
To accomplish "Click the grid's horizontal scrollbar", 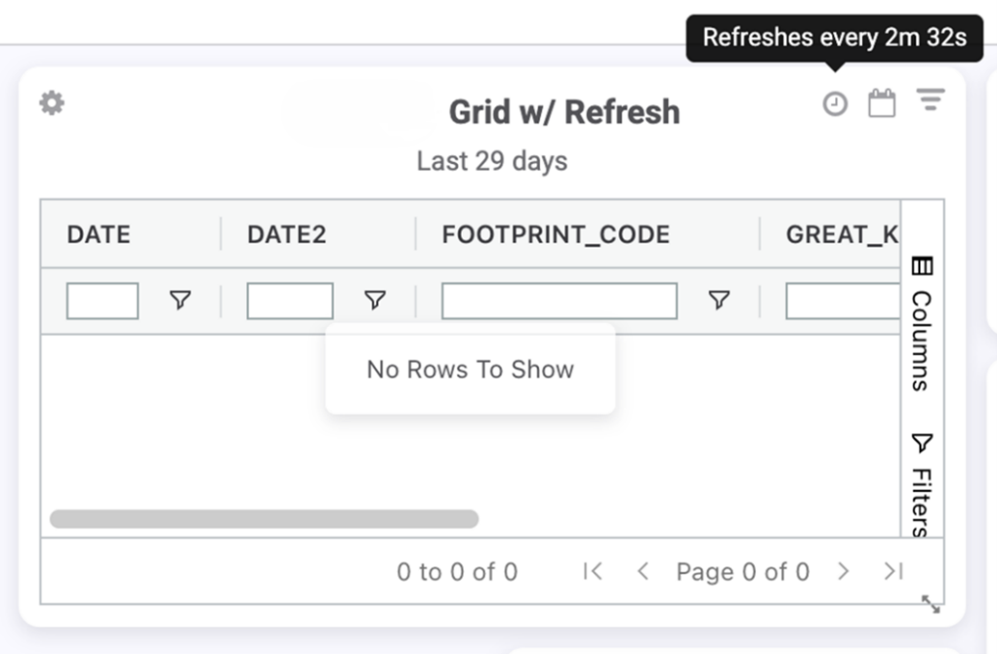I will click(x=264, y=519).
